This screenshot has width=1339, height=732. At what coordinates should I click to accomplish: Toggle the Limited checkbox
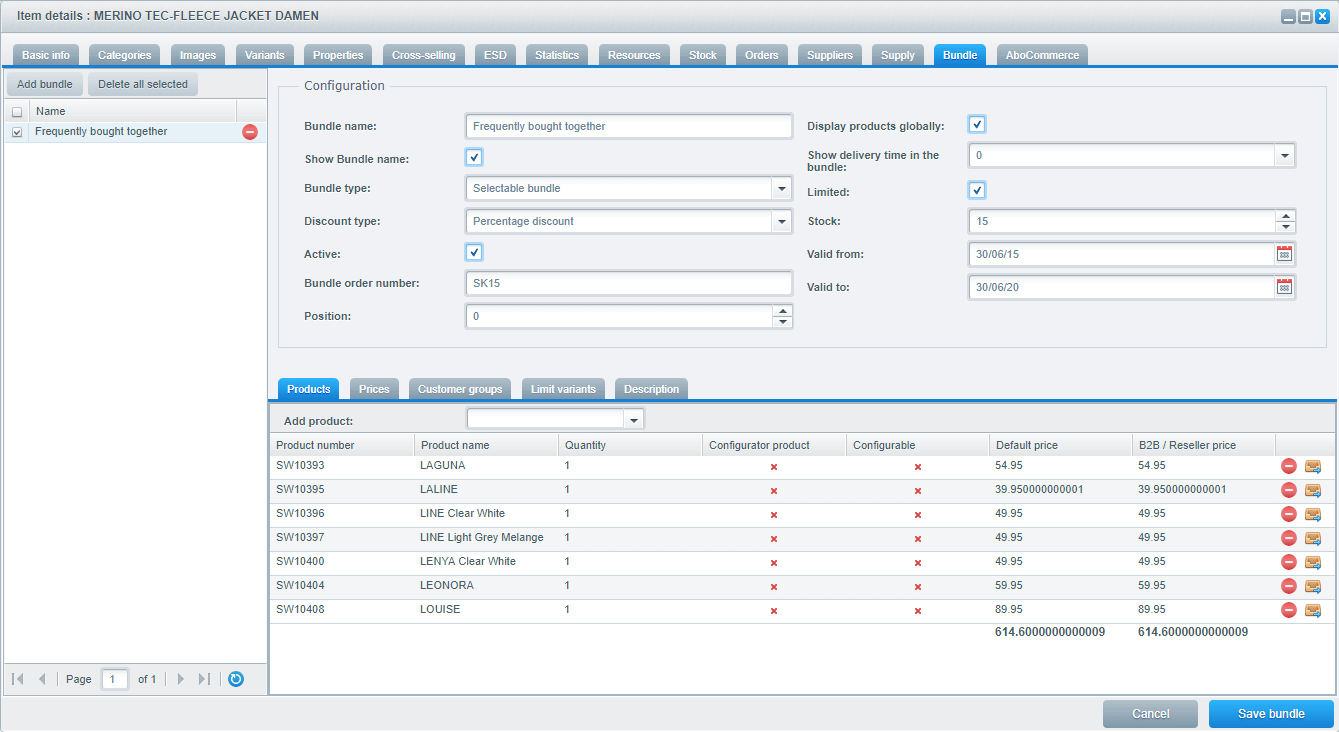click(x=977, y=191)
